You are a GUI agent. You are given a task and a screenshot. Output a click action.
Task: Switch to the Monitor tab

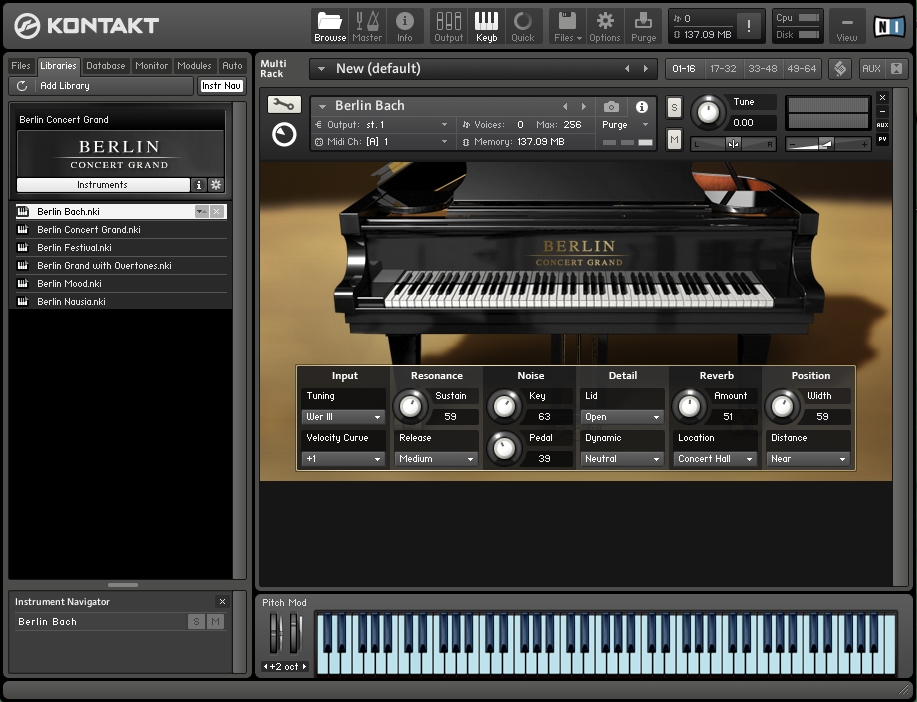151,66
